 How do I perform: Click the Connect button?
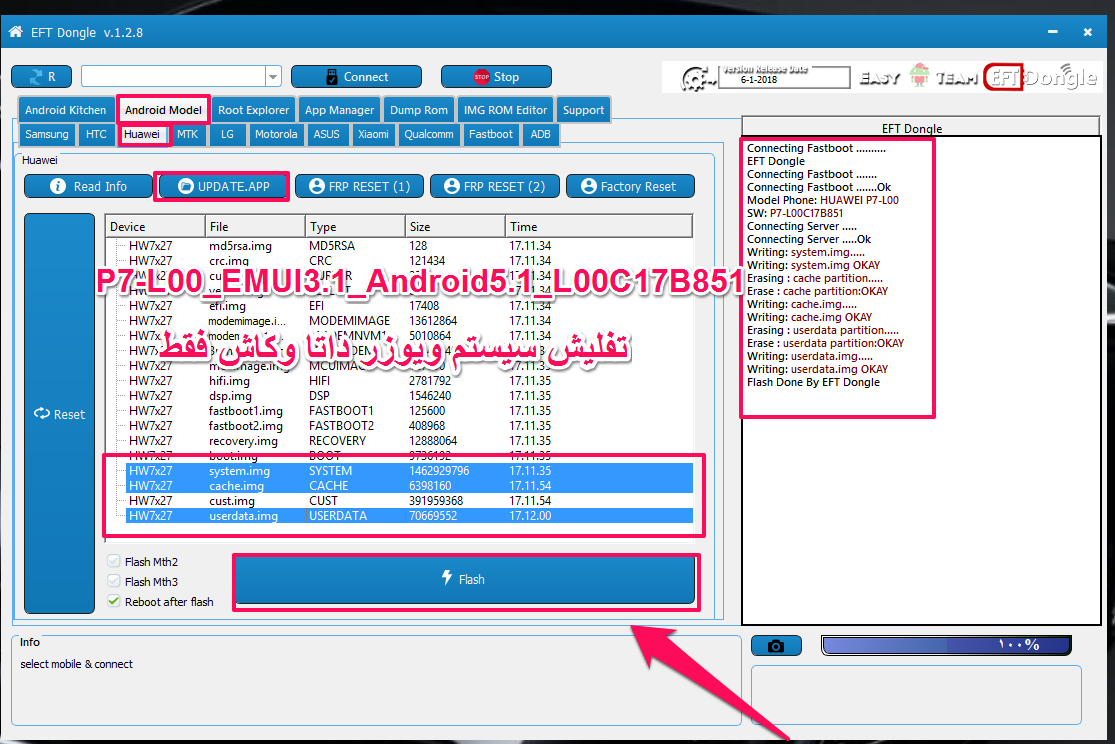point(356,77)
